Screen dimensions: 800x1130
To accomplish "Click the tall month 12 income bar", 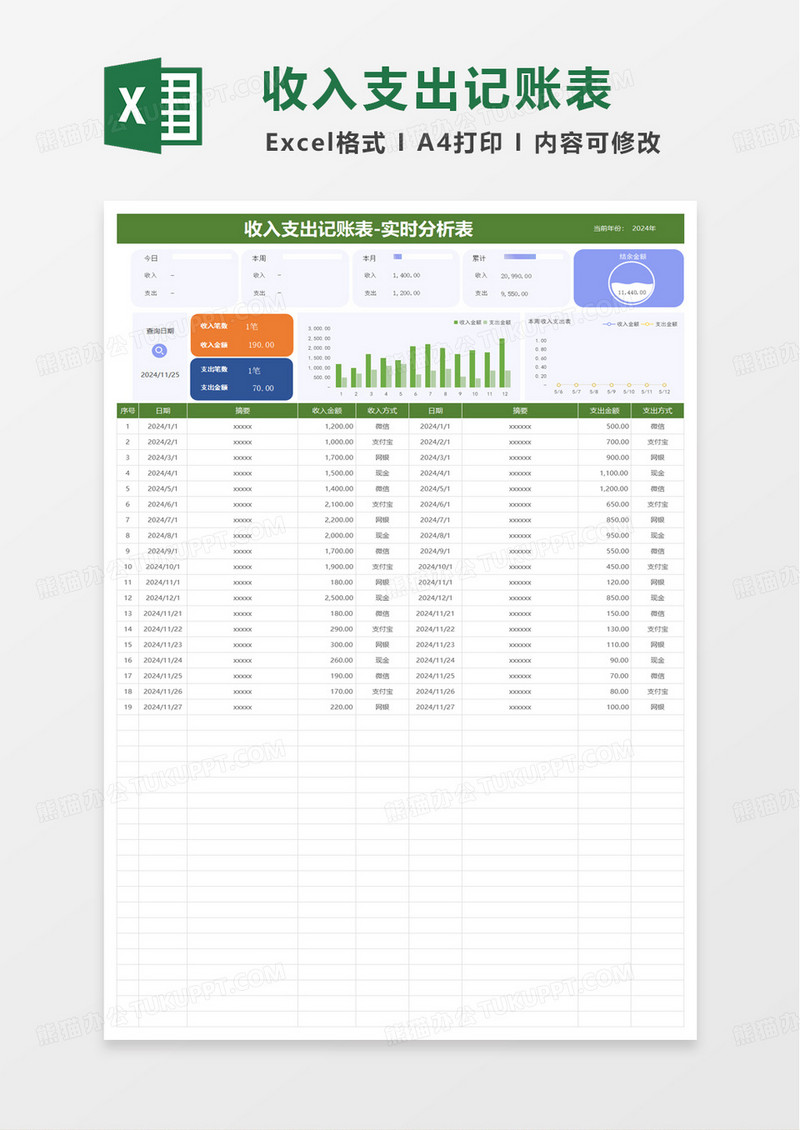I will click(502, 363).
